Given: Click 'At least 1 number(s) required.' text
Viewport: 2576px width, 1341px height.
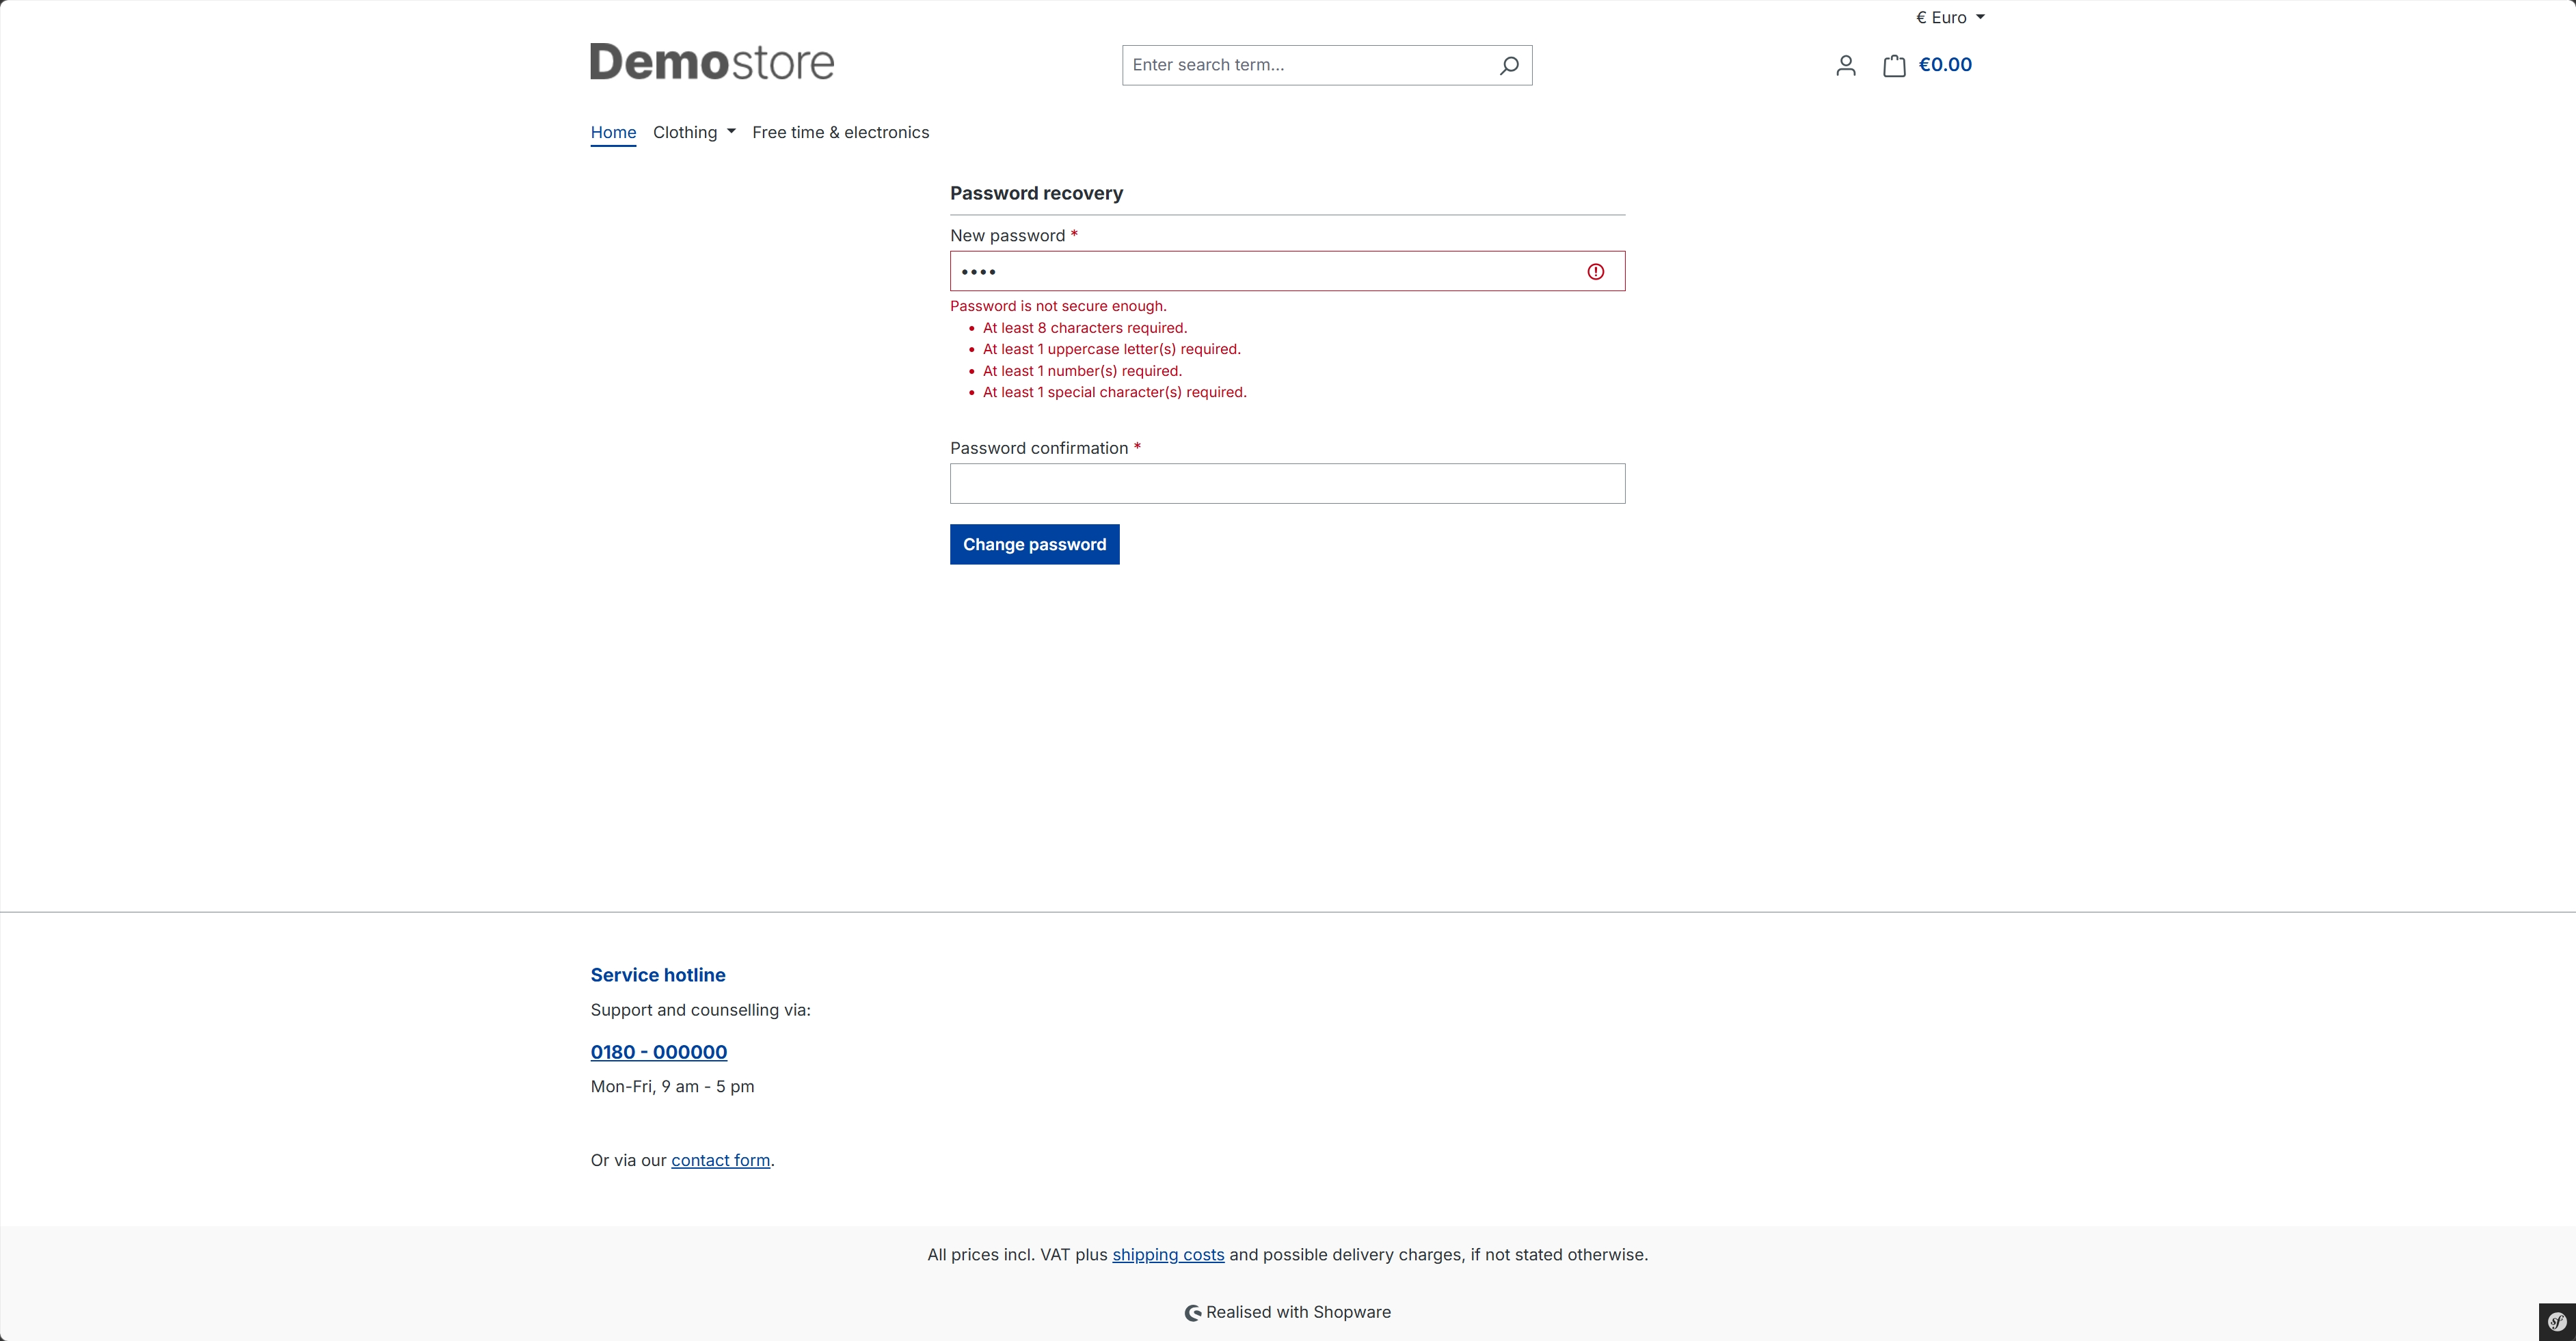Looking at the screenshot, I should [1082, 371].
